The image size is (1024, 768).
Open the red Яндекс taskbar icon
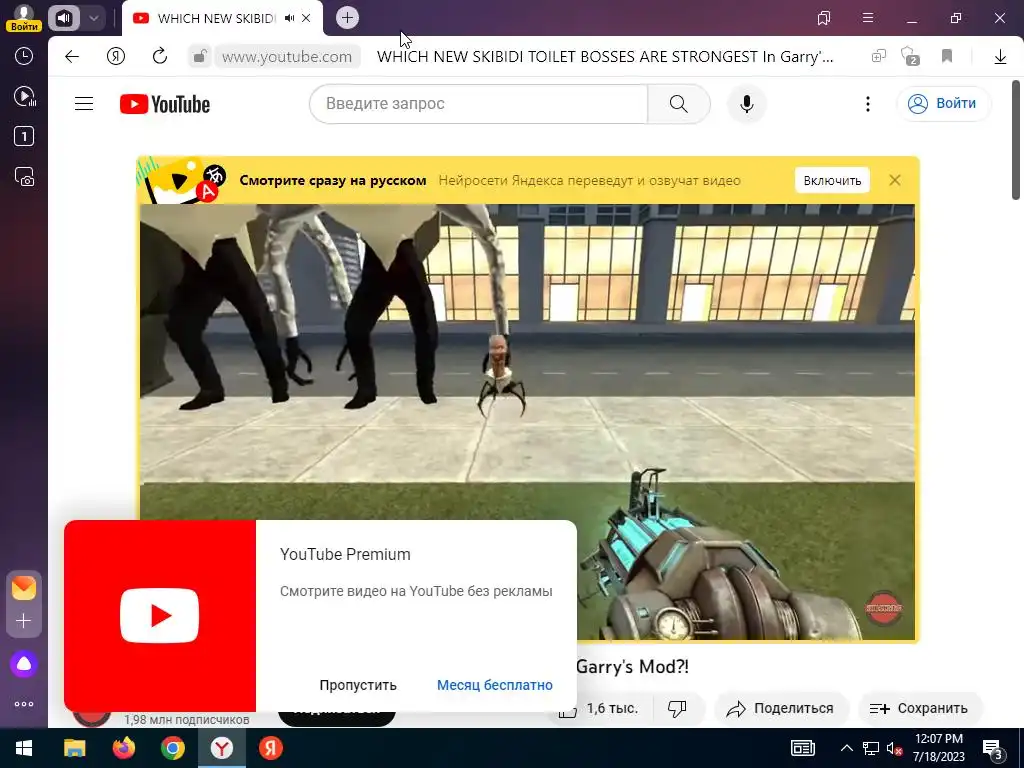coord(270,748)
